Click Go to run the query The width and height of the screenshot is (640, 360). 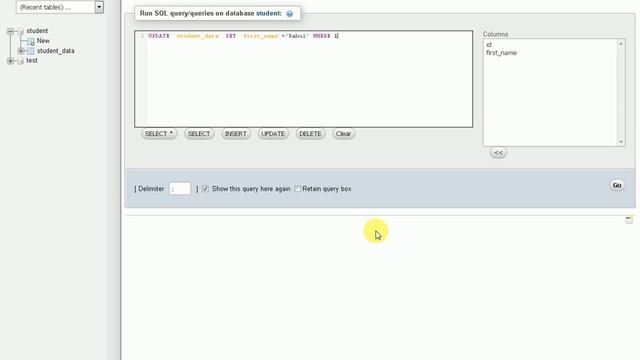point(617,185)
